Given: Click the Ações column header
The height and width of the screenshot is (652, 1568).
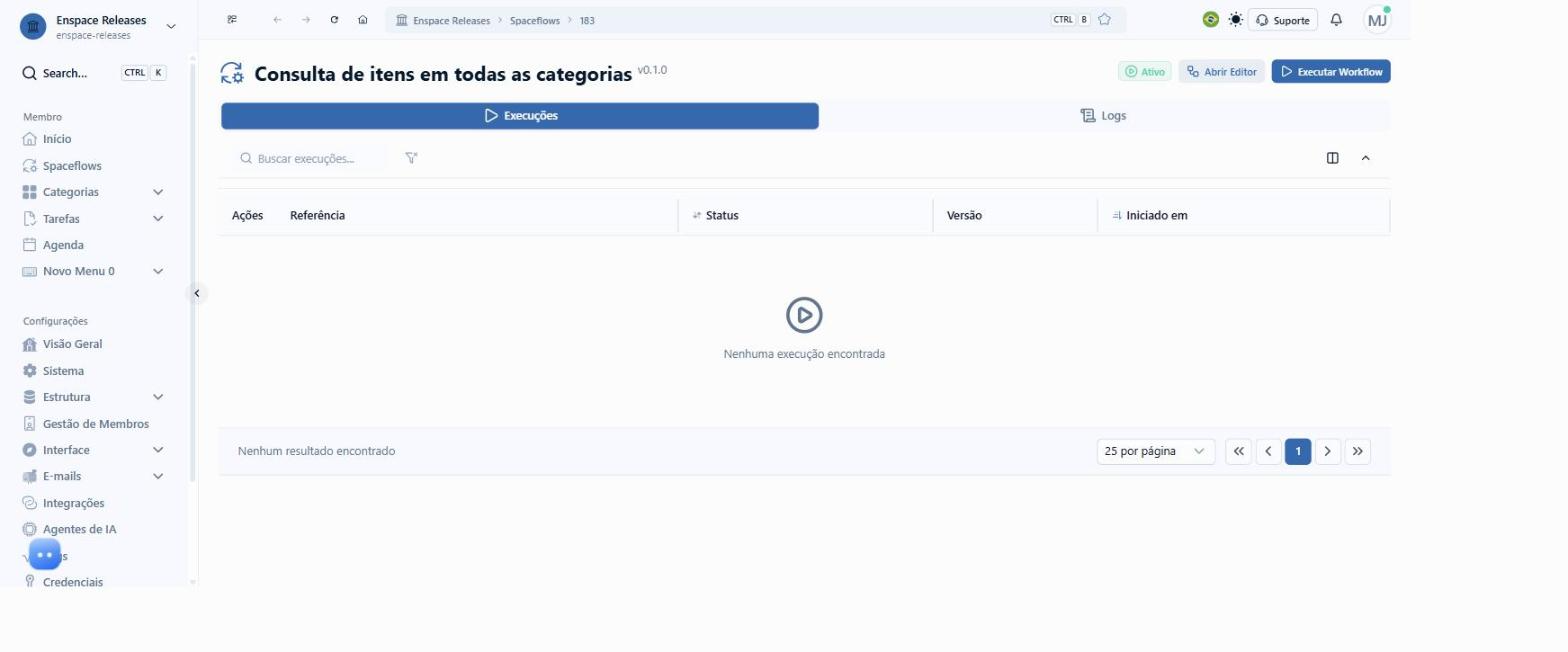Looking at the screenshot, I should (247, 215).
